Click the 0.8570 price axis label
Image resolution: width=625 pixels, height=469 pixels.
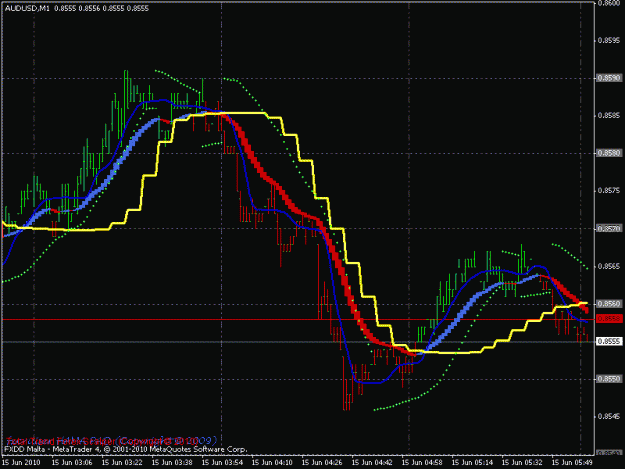tap(609, 229)
